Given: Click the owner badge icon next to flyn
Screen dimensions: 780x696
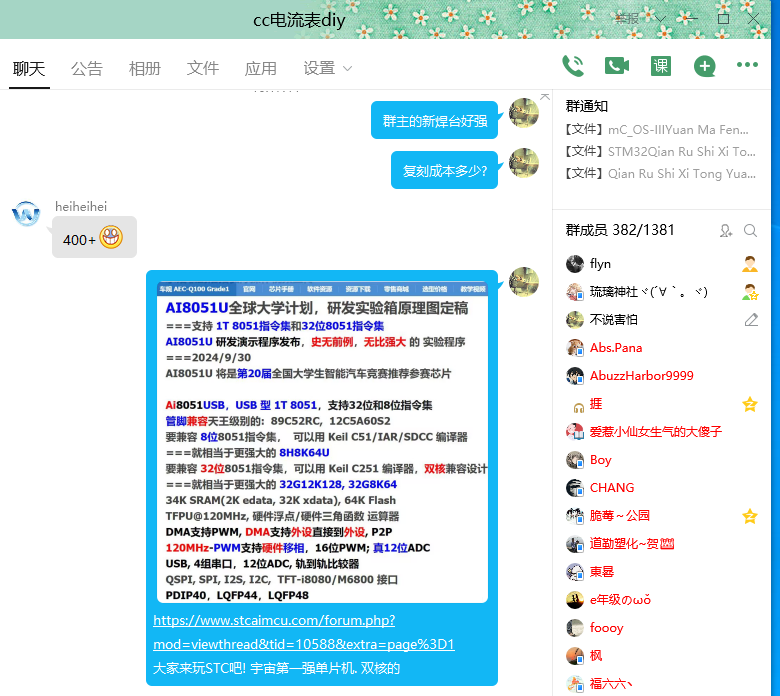Looking at the screenshot, I should pos(750,264).
